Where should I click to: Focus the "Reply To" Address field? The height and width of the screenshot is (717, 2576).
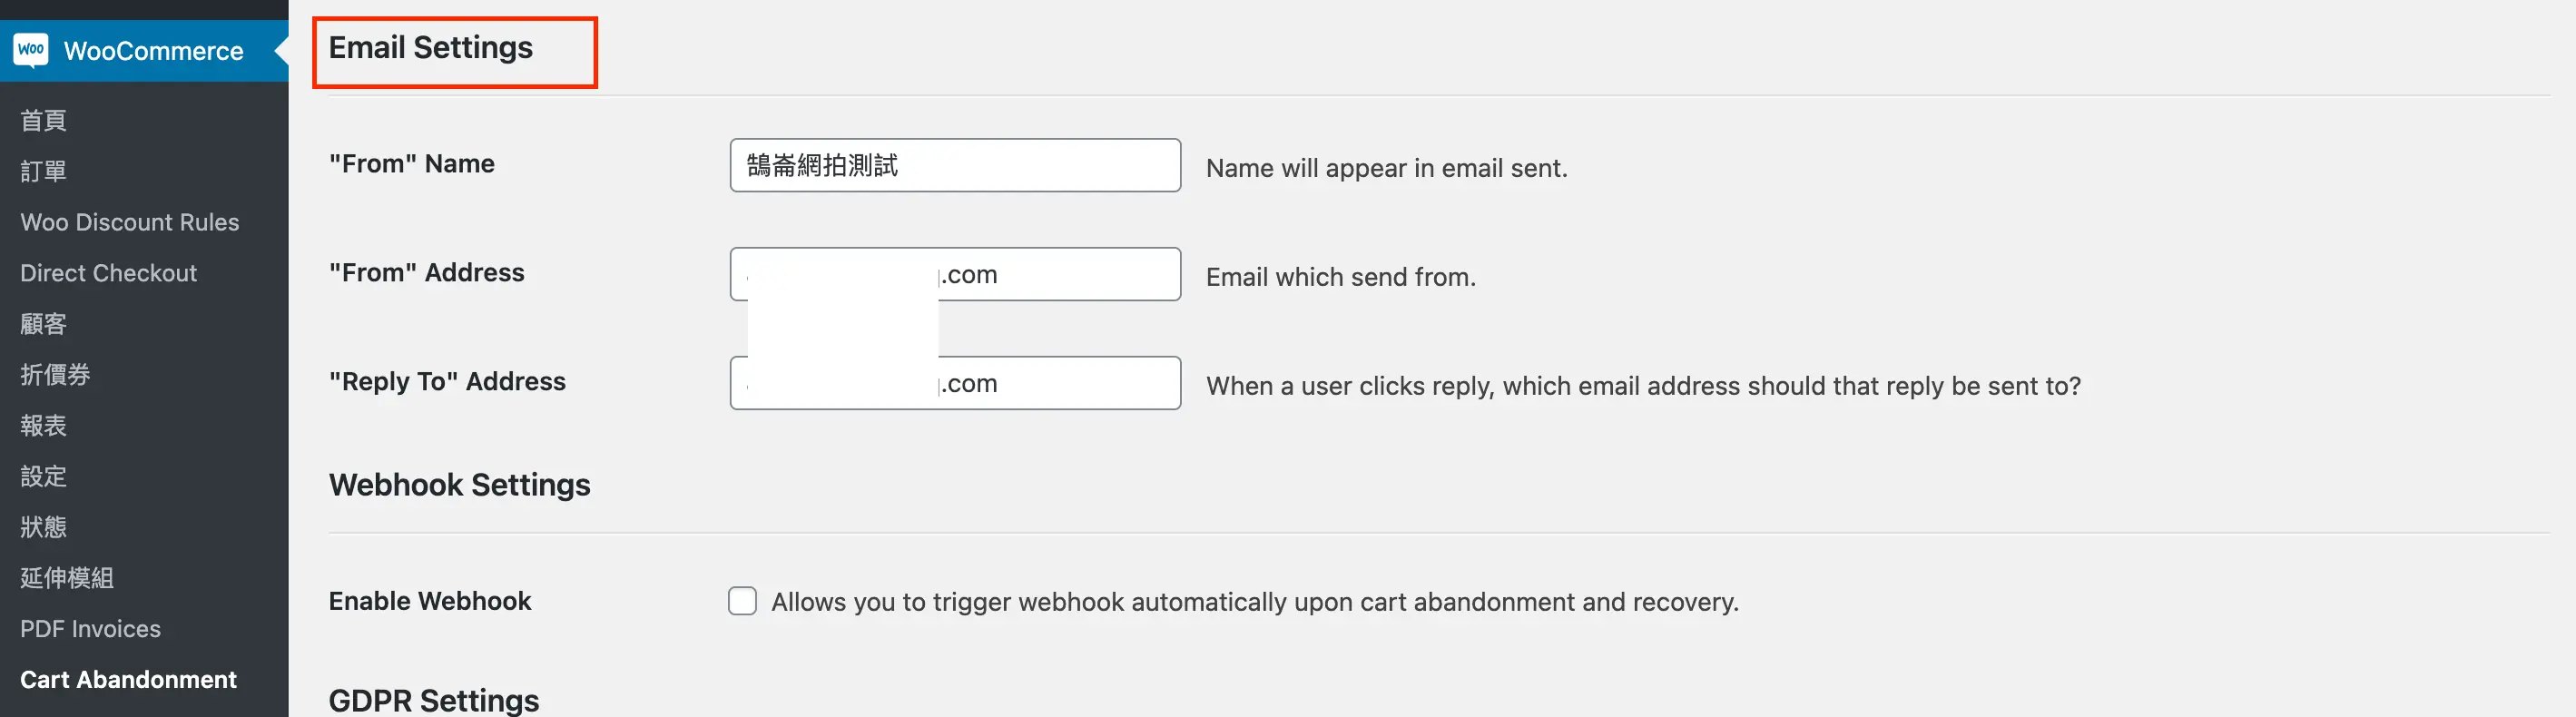tap(955, 383)
